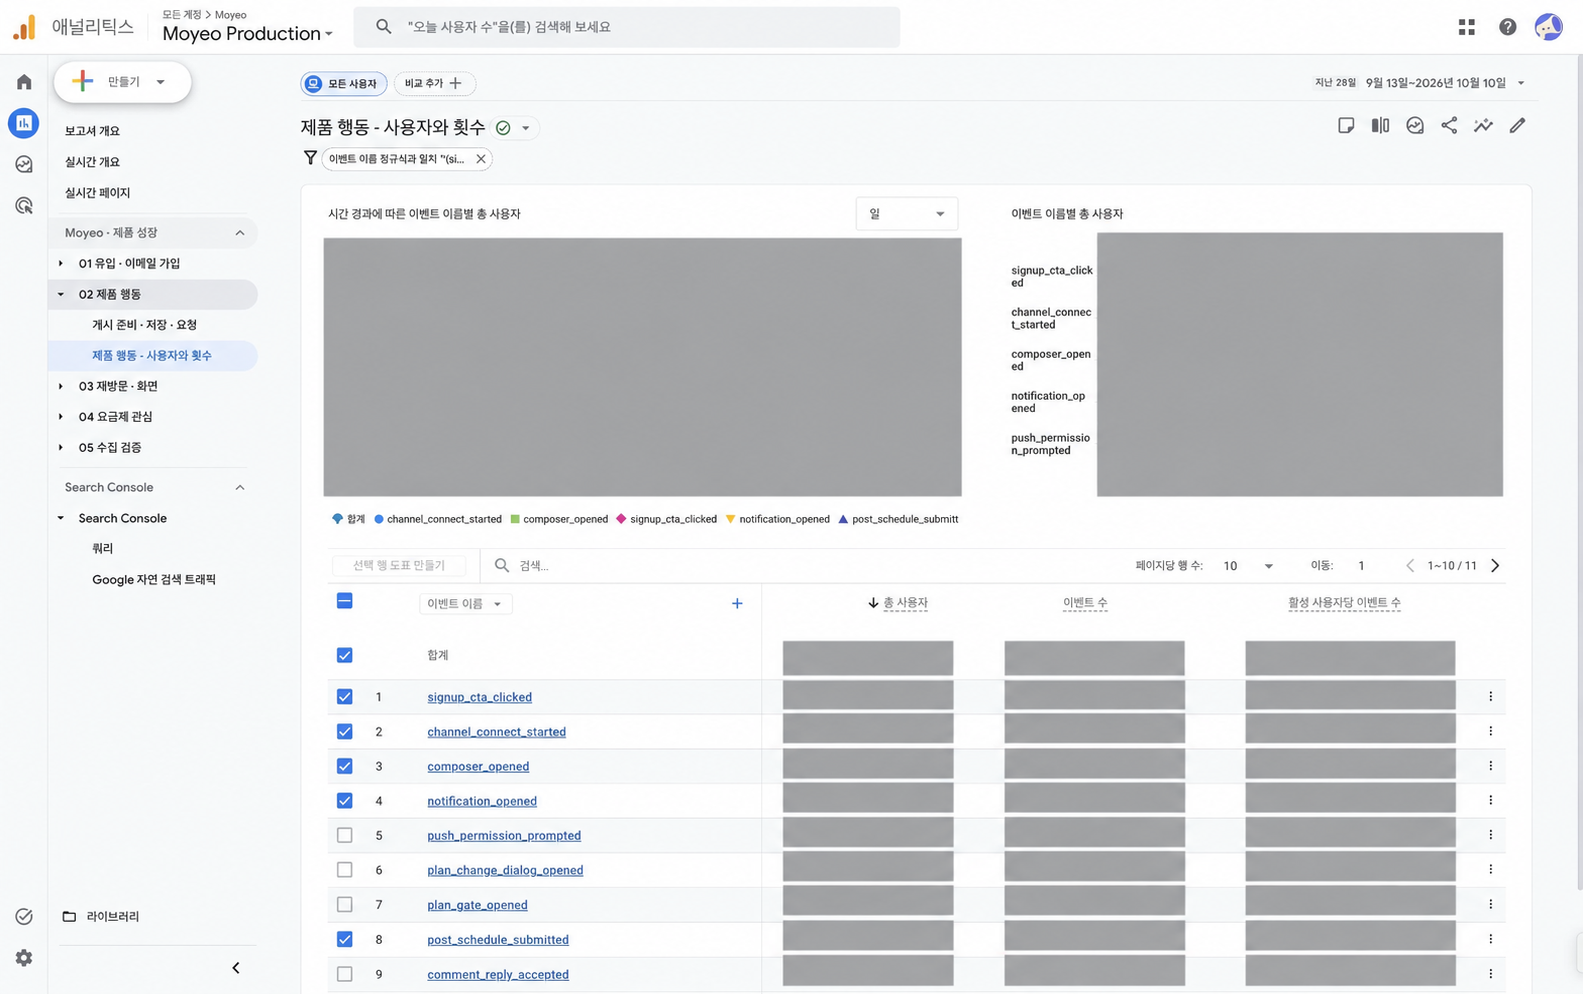Click the 비교 추가 button
Image resolution: width=1583 pixels, height=994 pixels.
434,84
